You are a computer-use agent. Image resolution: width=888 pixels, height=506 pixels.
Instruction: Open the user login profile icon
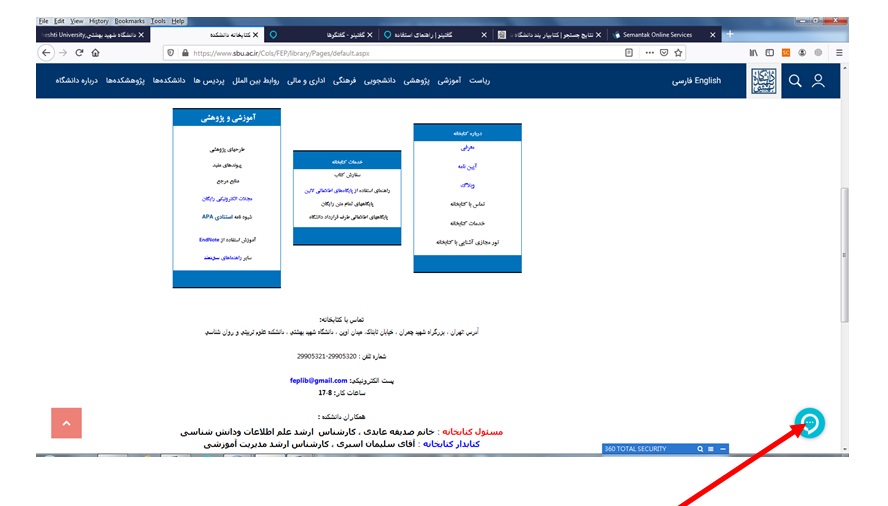819,81
